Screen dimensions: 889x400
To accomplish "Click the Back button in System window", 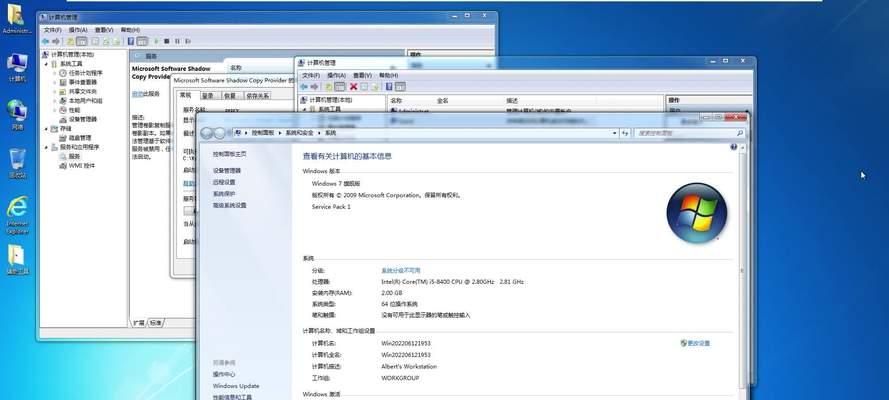I will [x=207, y=133].
